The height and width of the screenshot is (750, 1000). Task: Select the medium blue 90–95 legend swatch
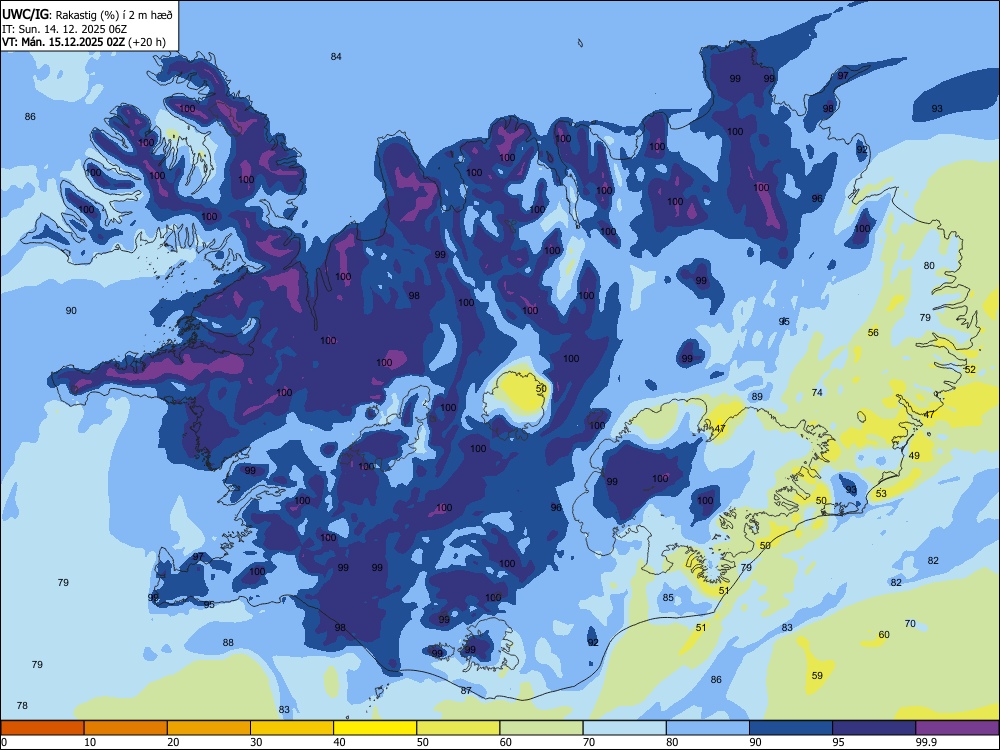pos(791,728)
